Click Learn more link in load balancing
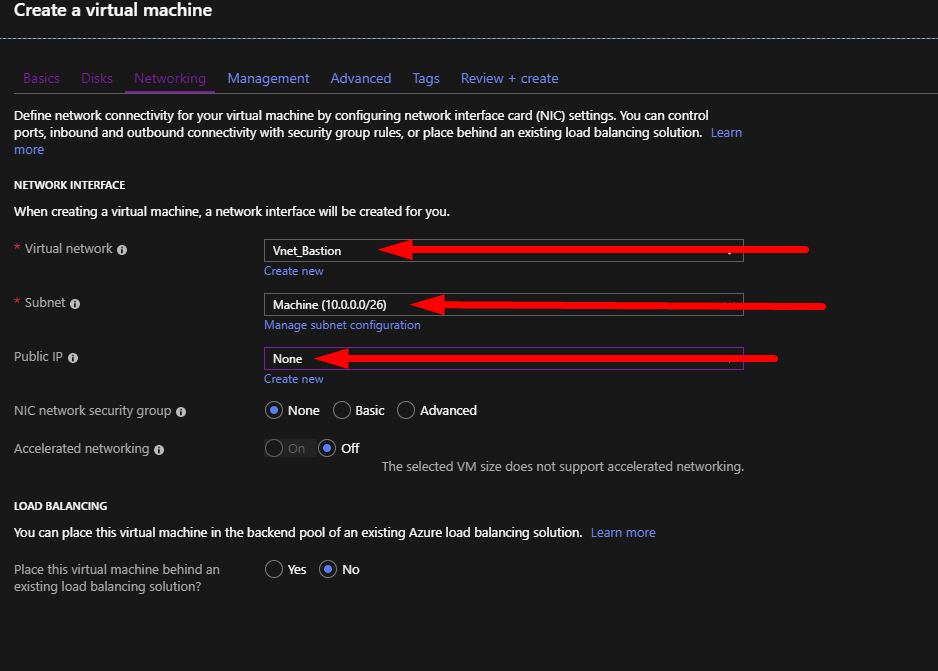Screen dimensions: 938x671 tap(623, 532)
